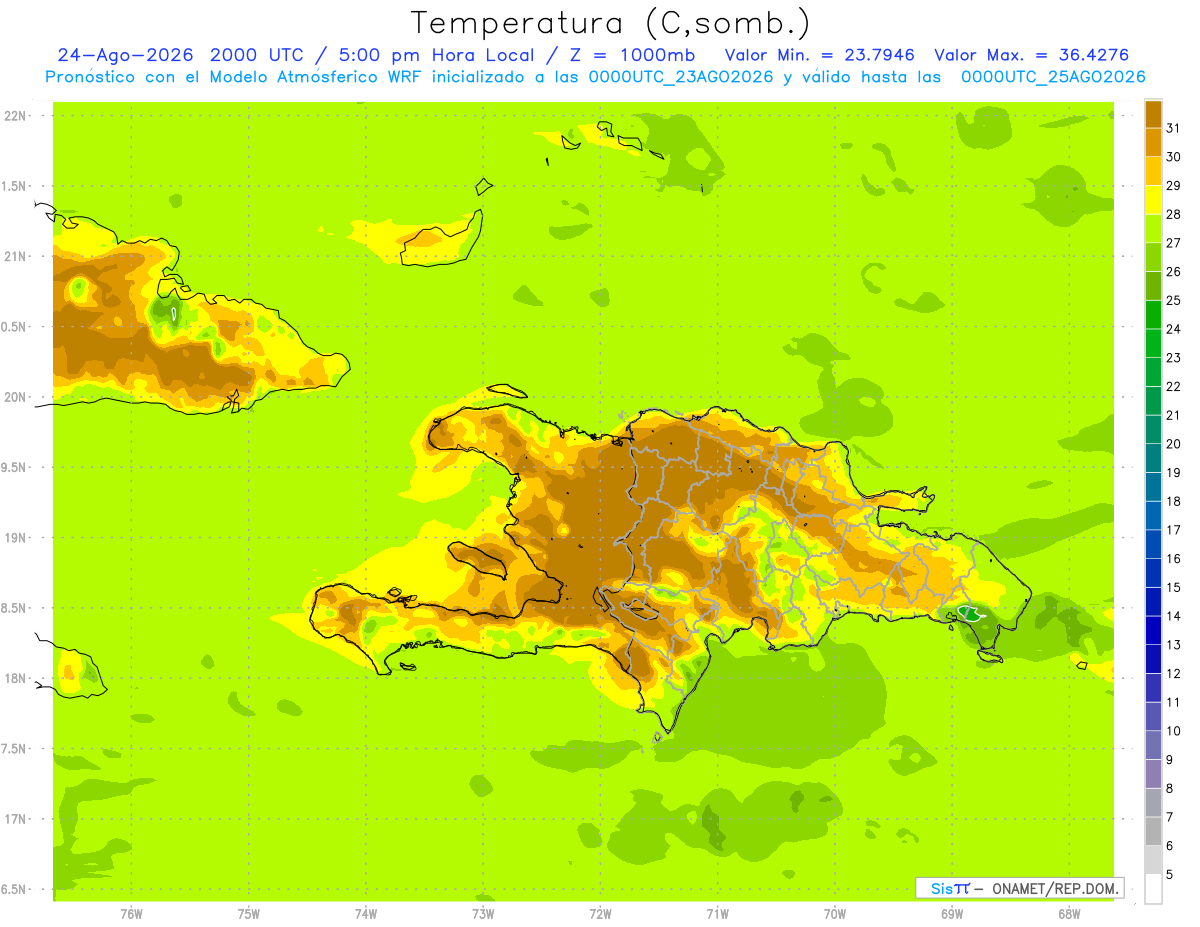Click the '7.5N' latitude axis label
1200x927 pixels.
[14, 749]
